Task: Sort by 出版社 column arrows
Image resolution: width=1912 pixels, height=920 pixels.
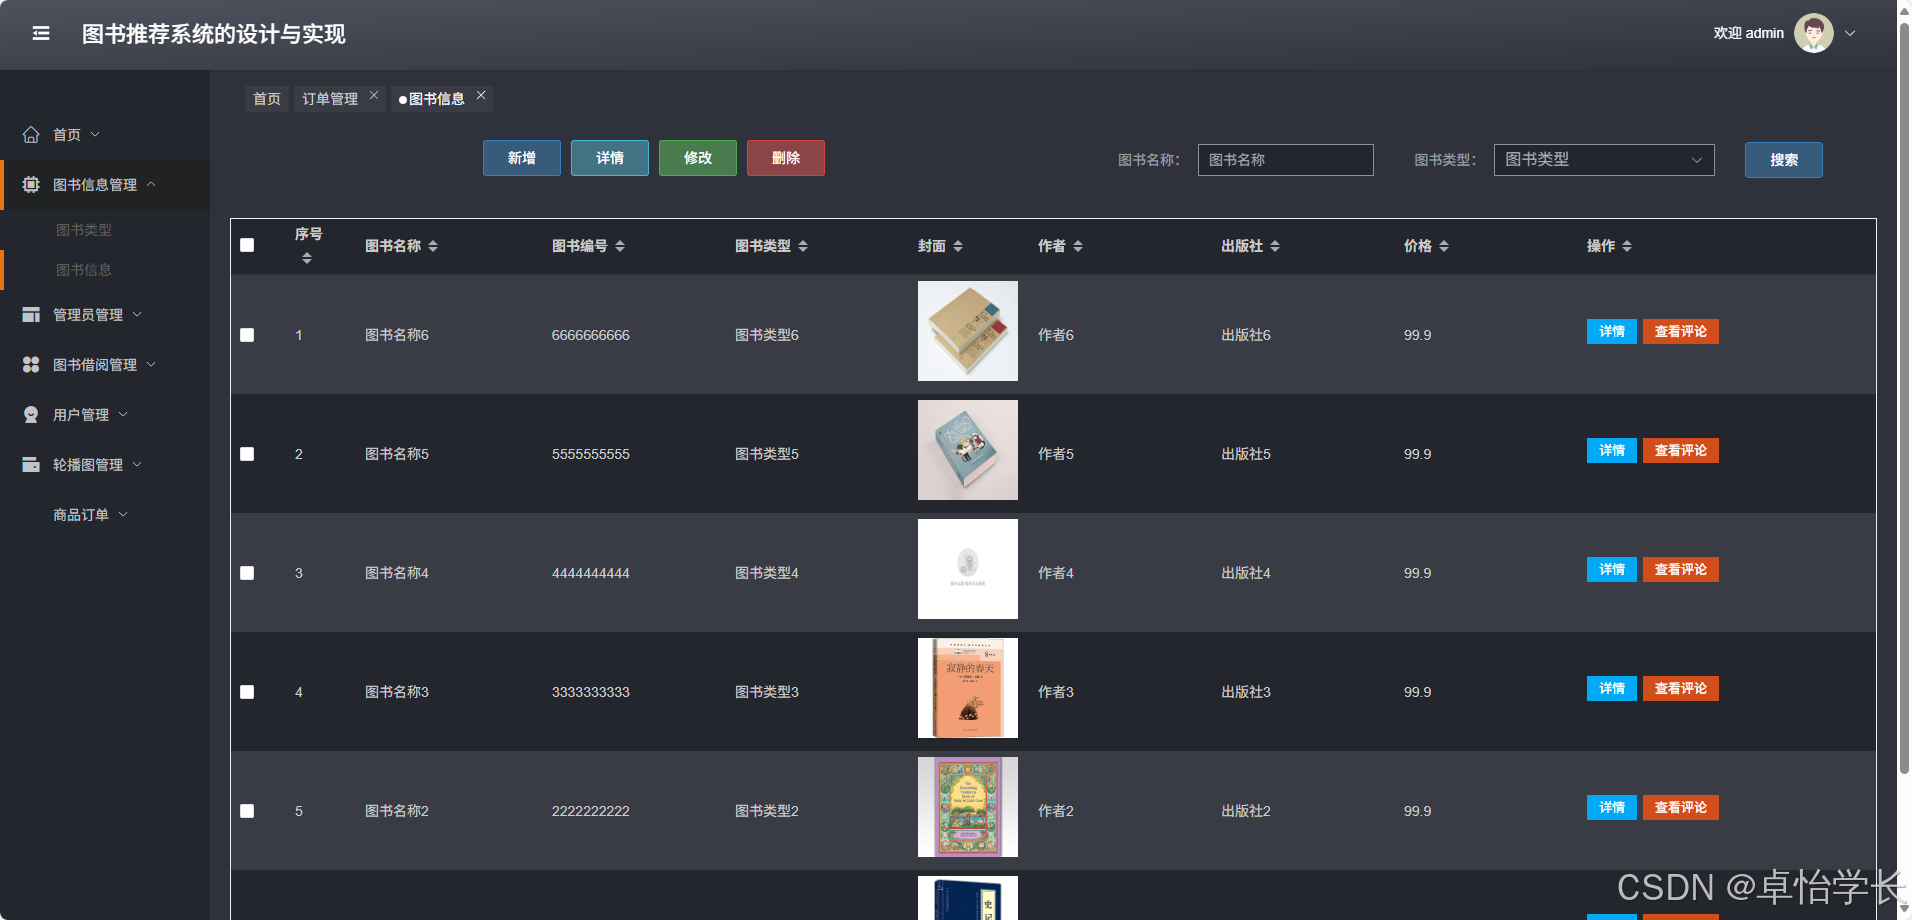Action: pos(1275,246)
